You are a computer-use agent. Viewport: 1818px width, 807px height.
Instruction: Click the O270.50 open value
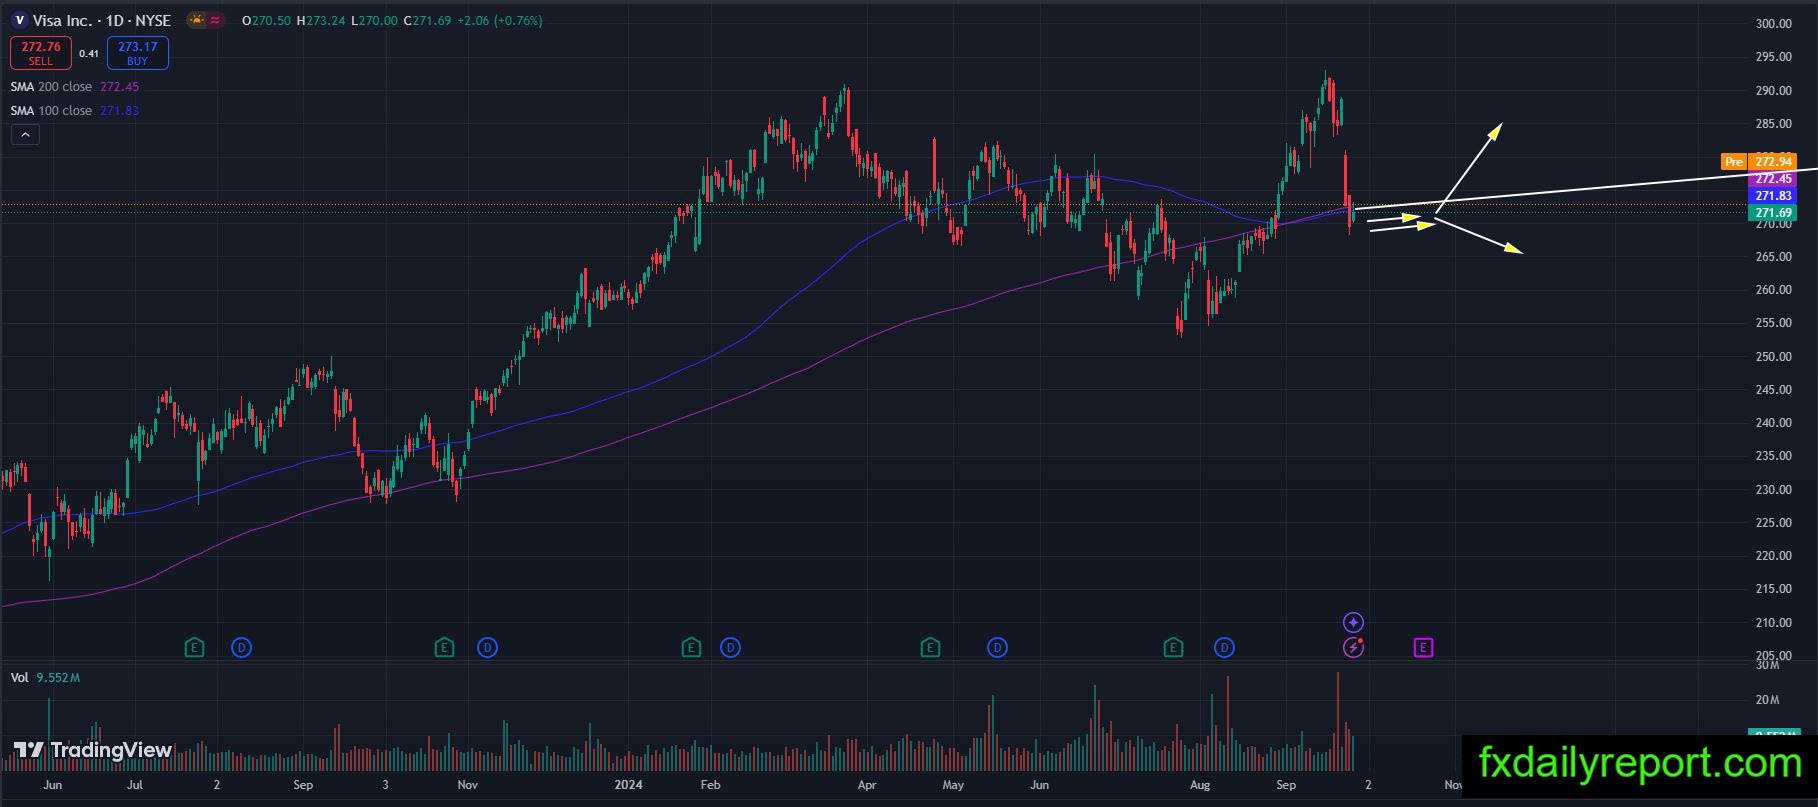click(265, 20)
